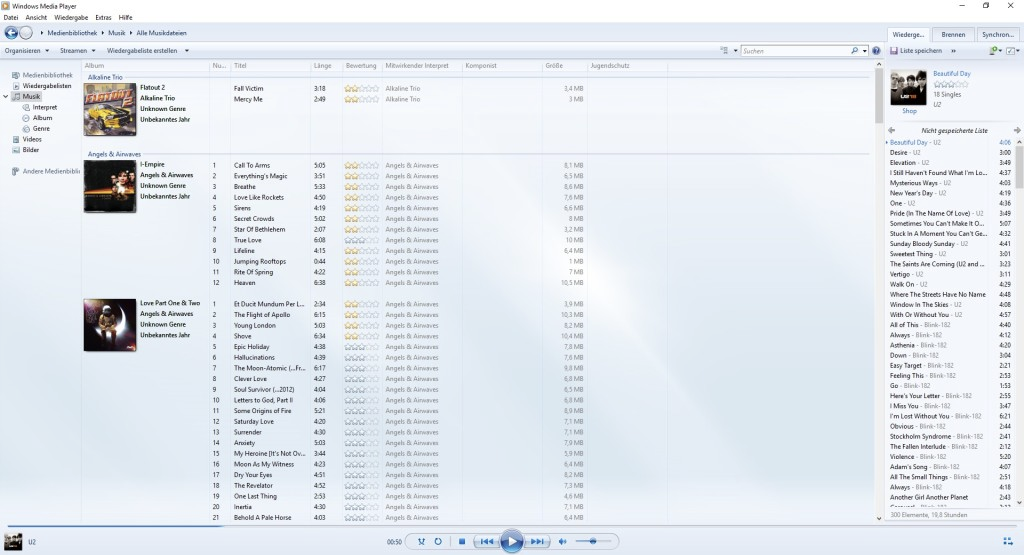Click Beautiful Day title link
1024x555 pixels.
952,74
